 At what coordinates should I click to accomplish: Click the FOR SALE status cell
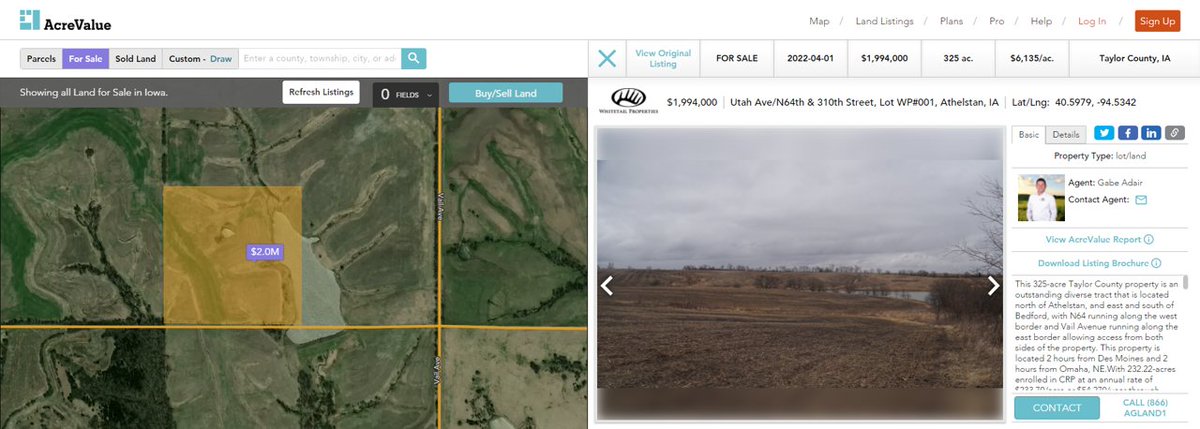point(737,59)
